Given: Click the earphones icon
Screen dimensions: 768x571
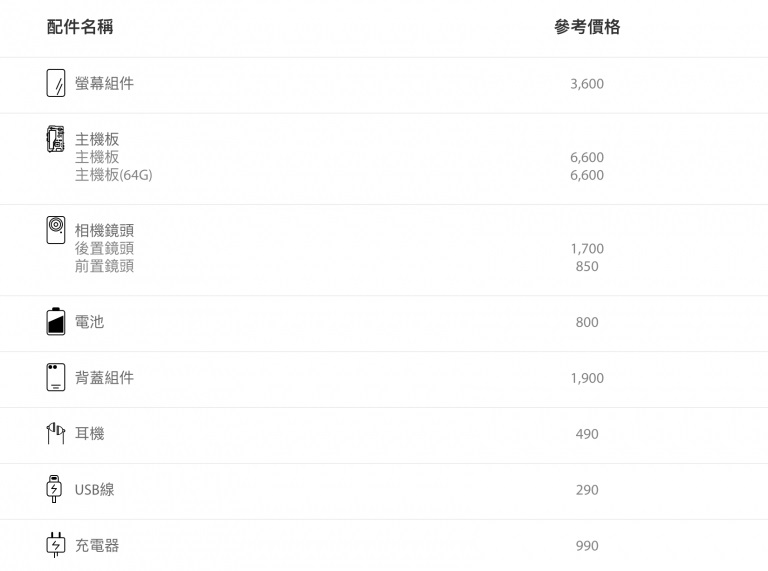Looking at the screenshot, I should point(56,433).
